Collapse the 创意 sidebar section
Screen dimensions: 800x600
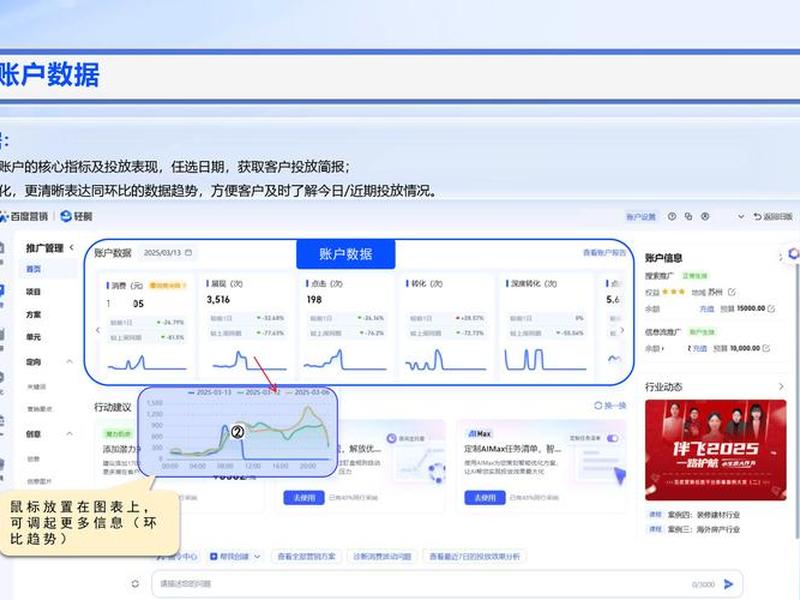click(69, 434)
